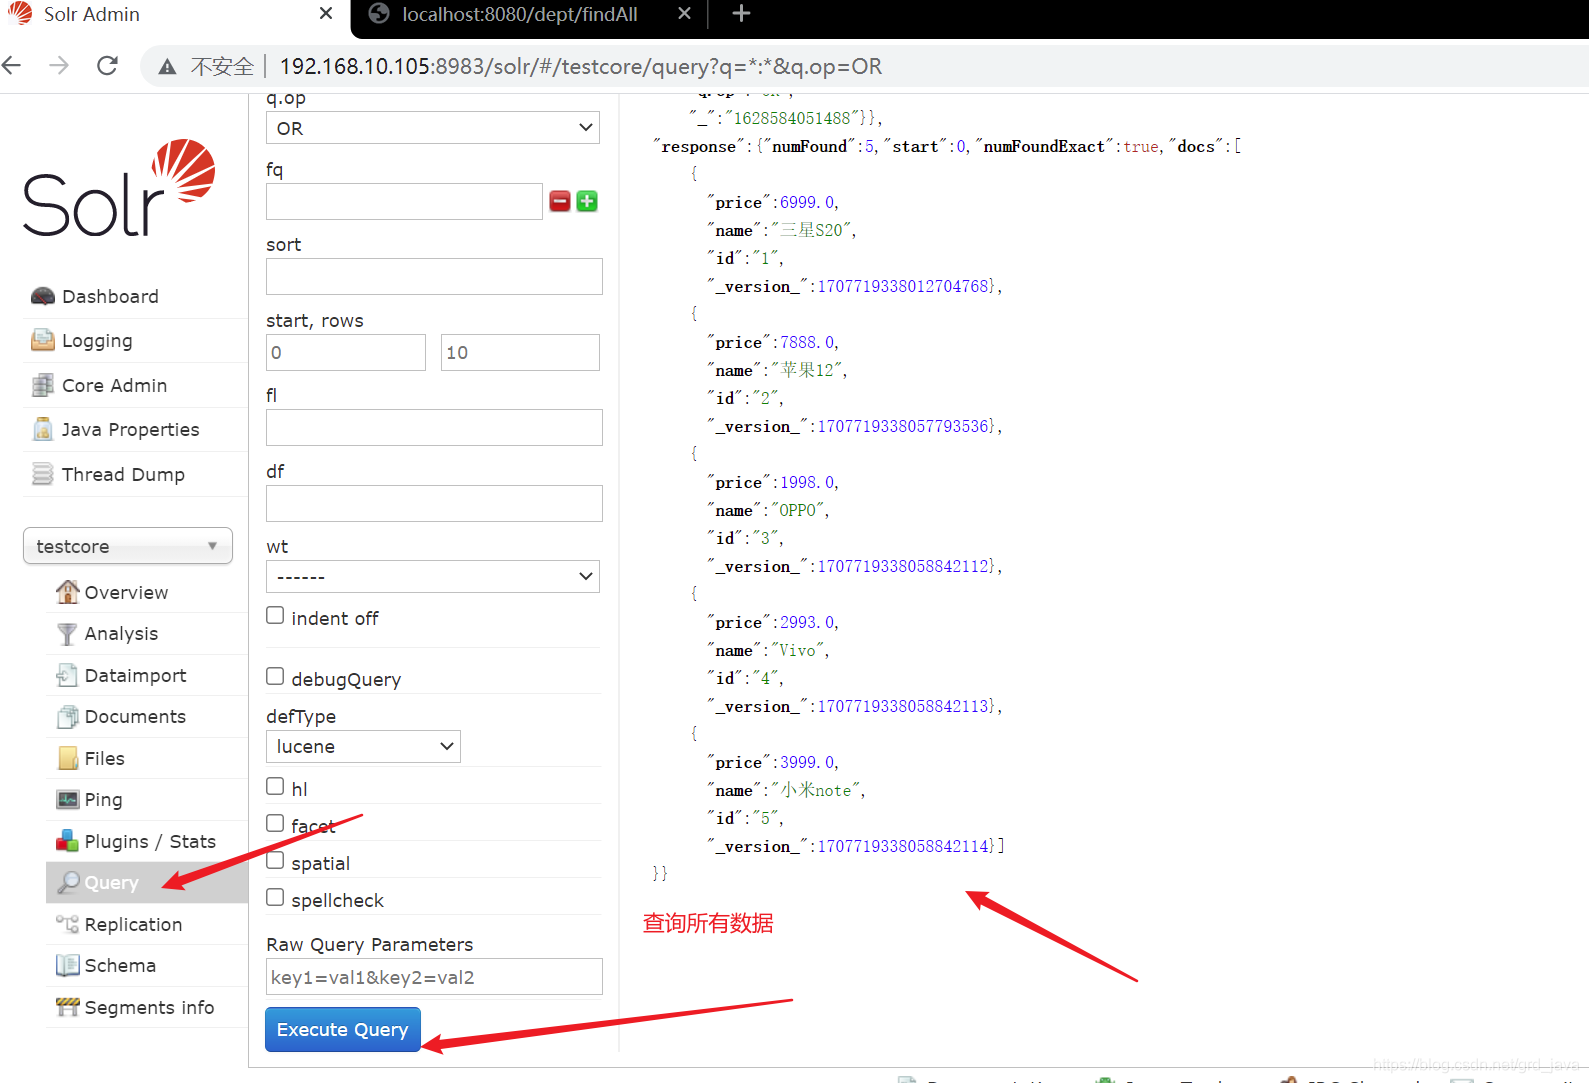Go back with browser back arrow

pos(12,66)
